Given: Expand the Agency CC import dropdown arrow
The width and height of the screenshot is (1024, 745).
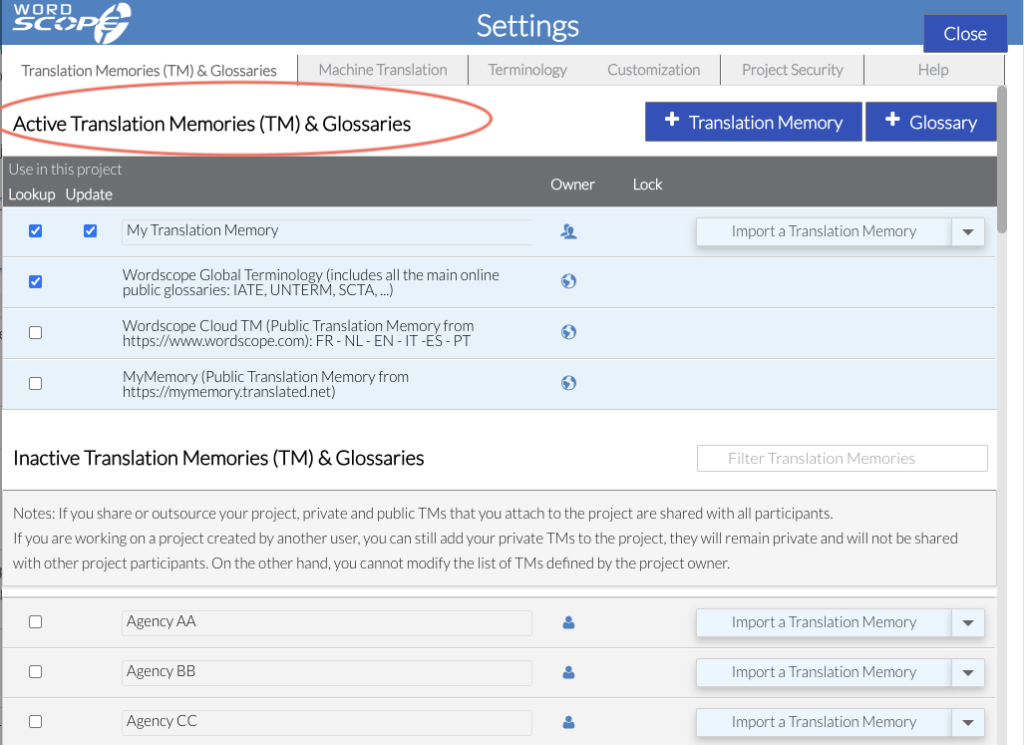Looking at the screenshot, I should (x=967, y=723).
